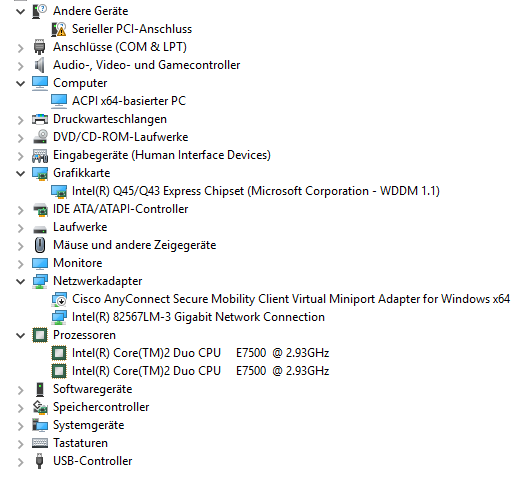Collapse the Netzwerkadapter category

(x=21, y=282)
